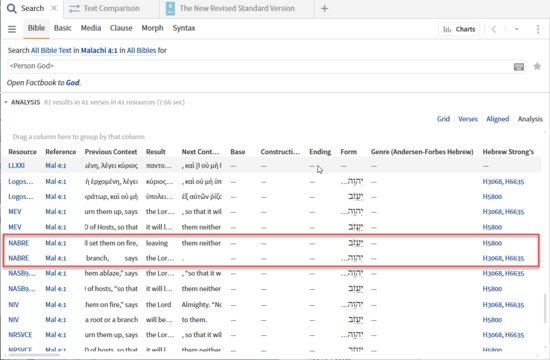Switch to the Syntax search tab
This screenshot has height=360, width=550.
click(x=183, y=28)
